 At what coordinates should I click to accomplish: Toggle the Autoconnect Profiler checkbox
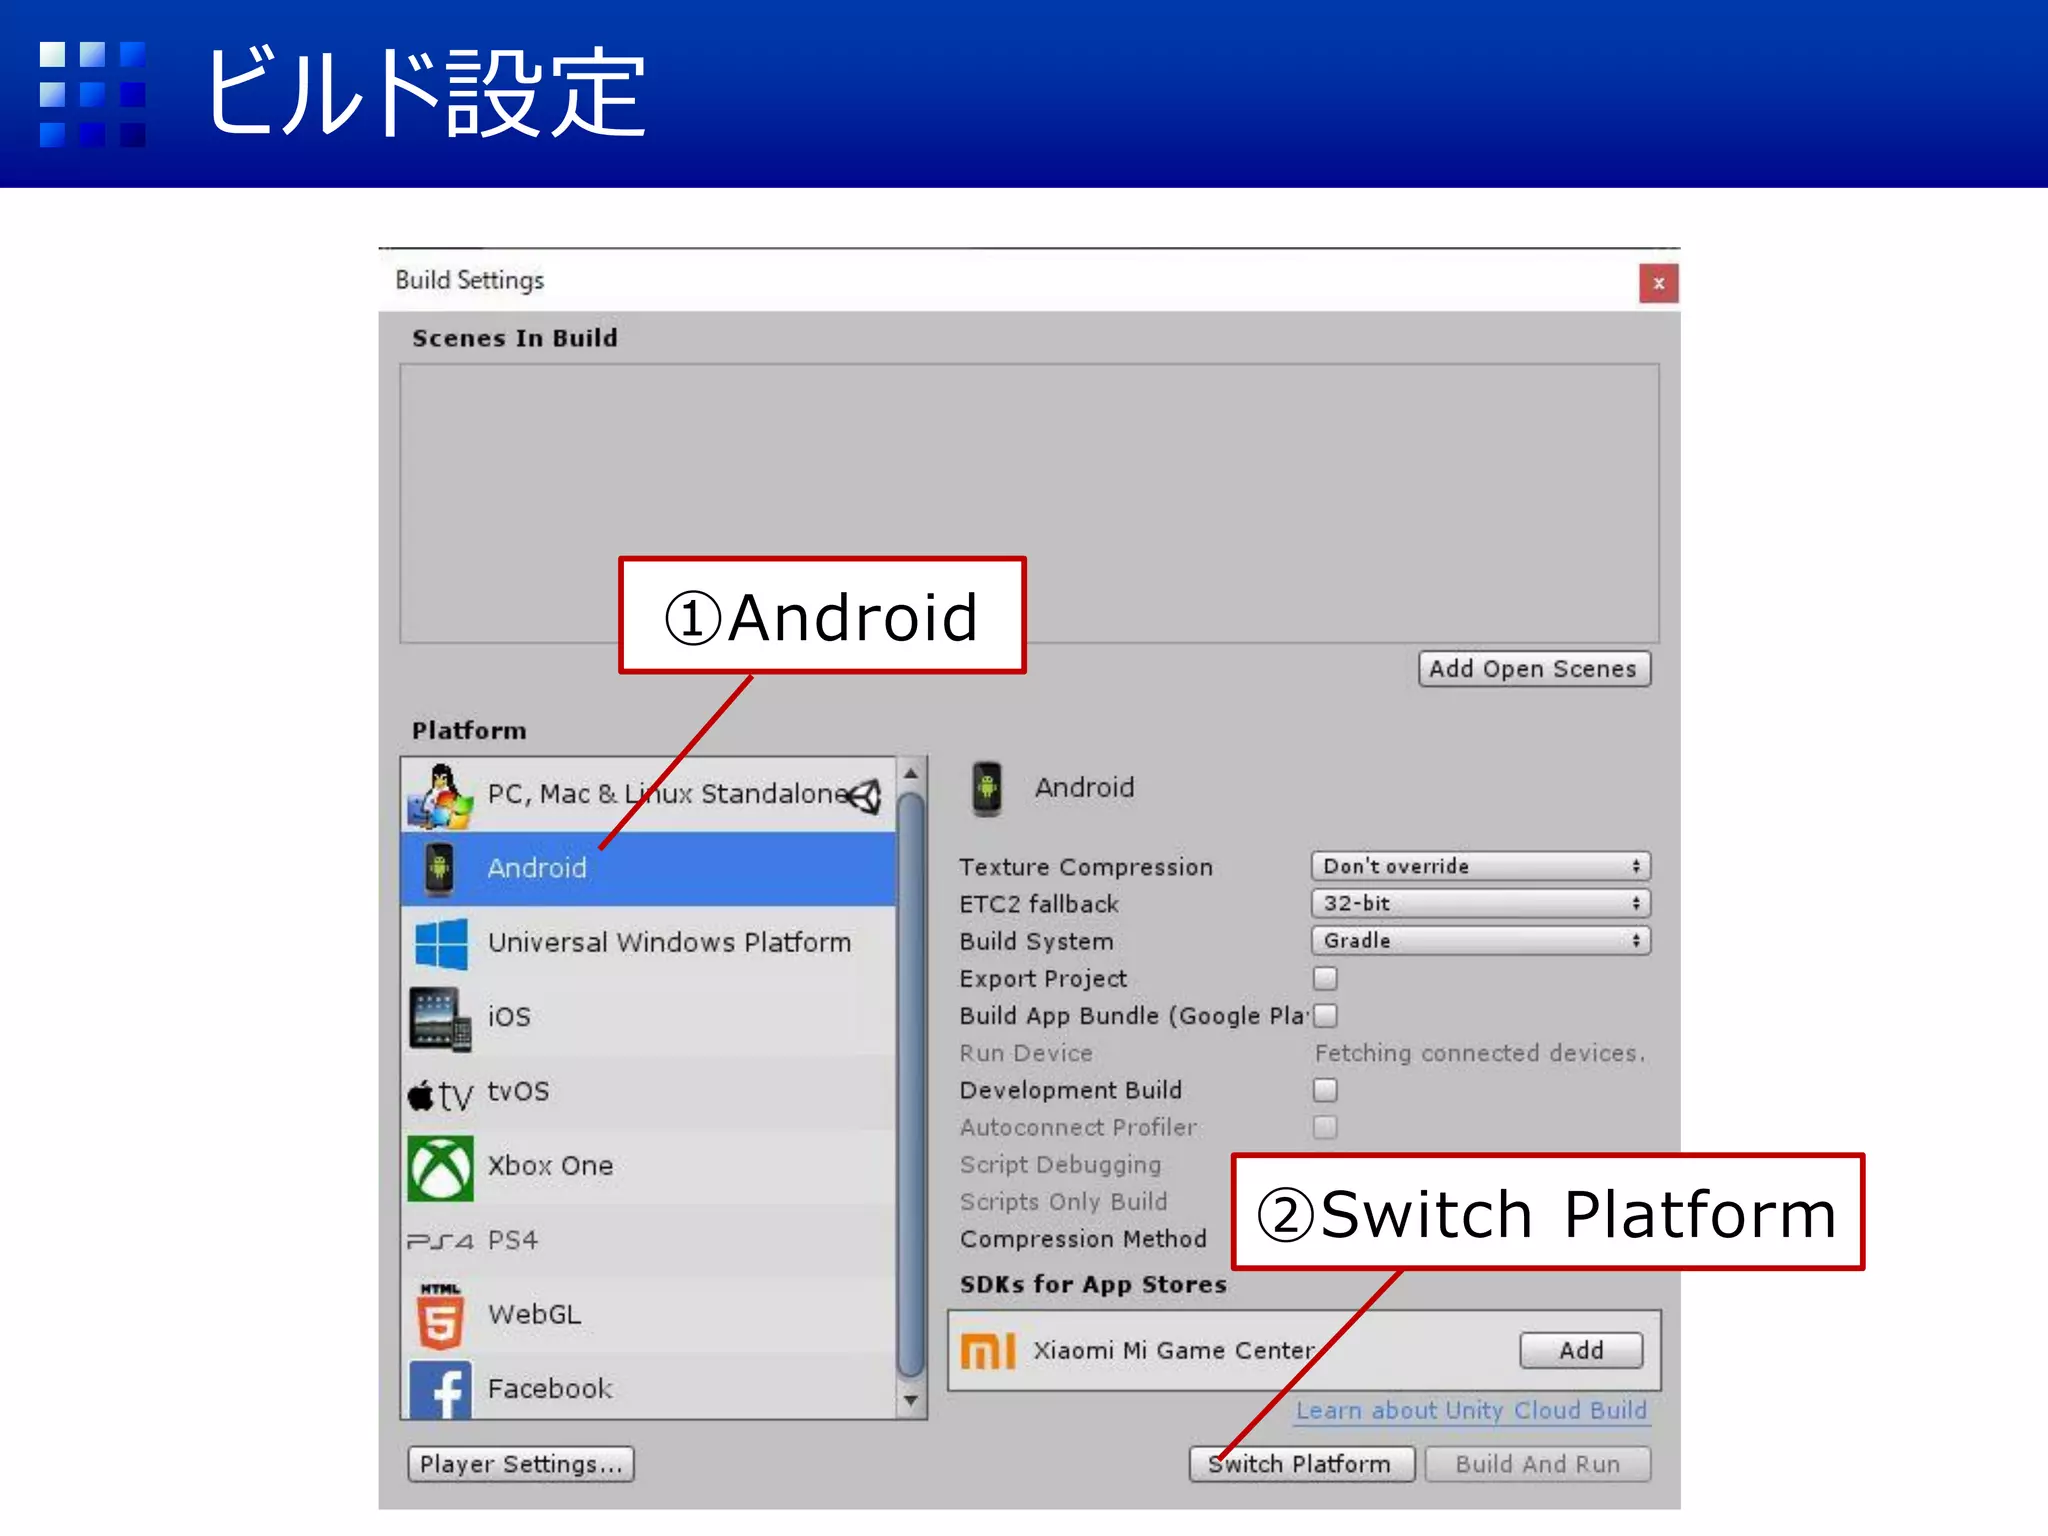(x=1325, y=1127)
